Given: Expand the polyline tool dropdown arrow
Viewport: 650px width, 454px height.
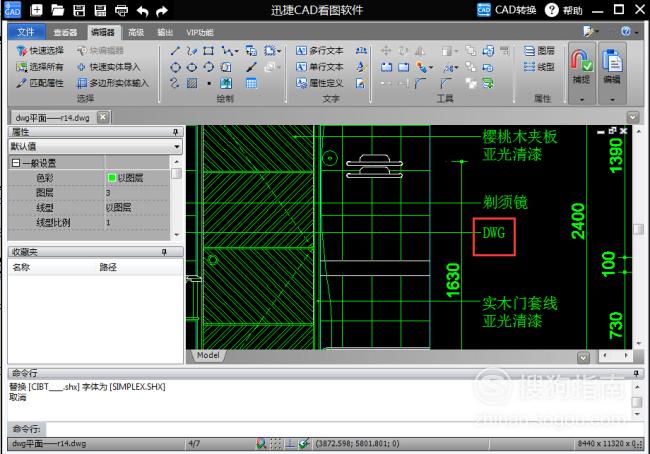Looking at the screenshot, I should click(237, 51).
